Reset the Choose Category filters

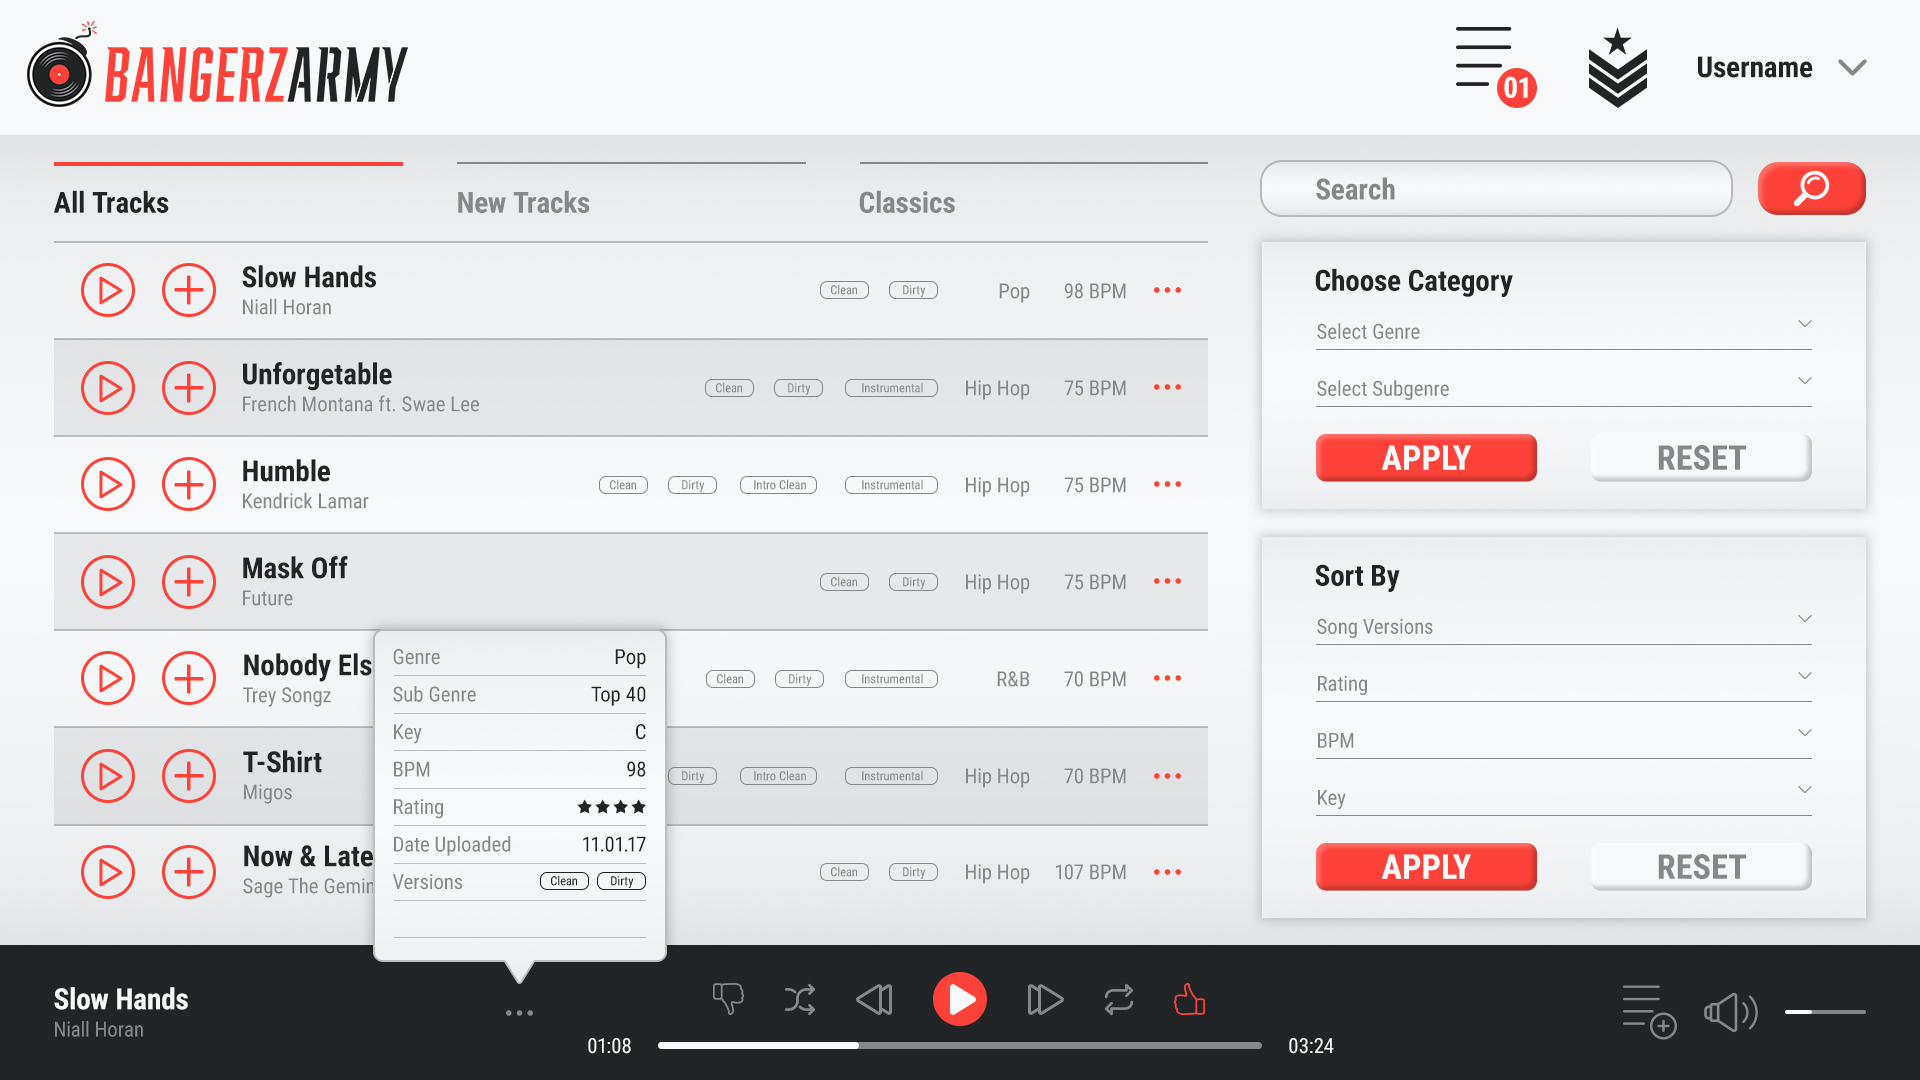tap(1701, 458)
